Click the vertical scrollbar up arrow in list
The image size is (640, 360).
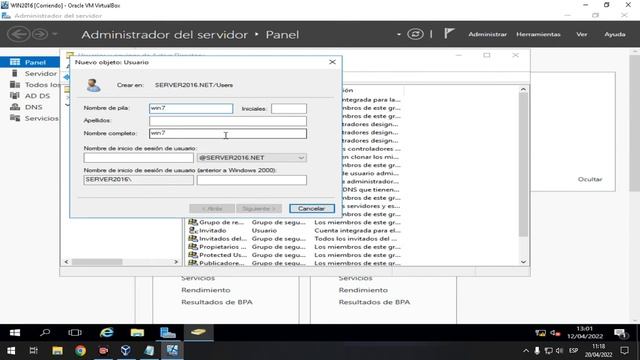(x=523, y=89)
